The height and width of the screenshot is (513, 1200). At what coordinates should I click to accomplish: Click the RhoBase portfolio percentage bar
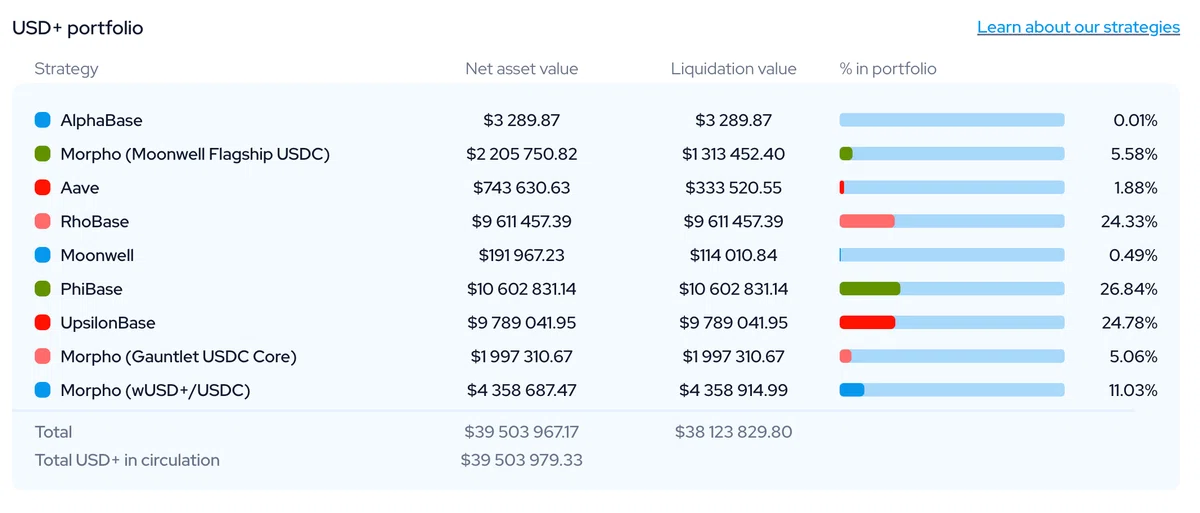pyautogui.click(x=952, y=222)
